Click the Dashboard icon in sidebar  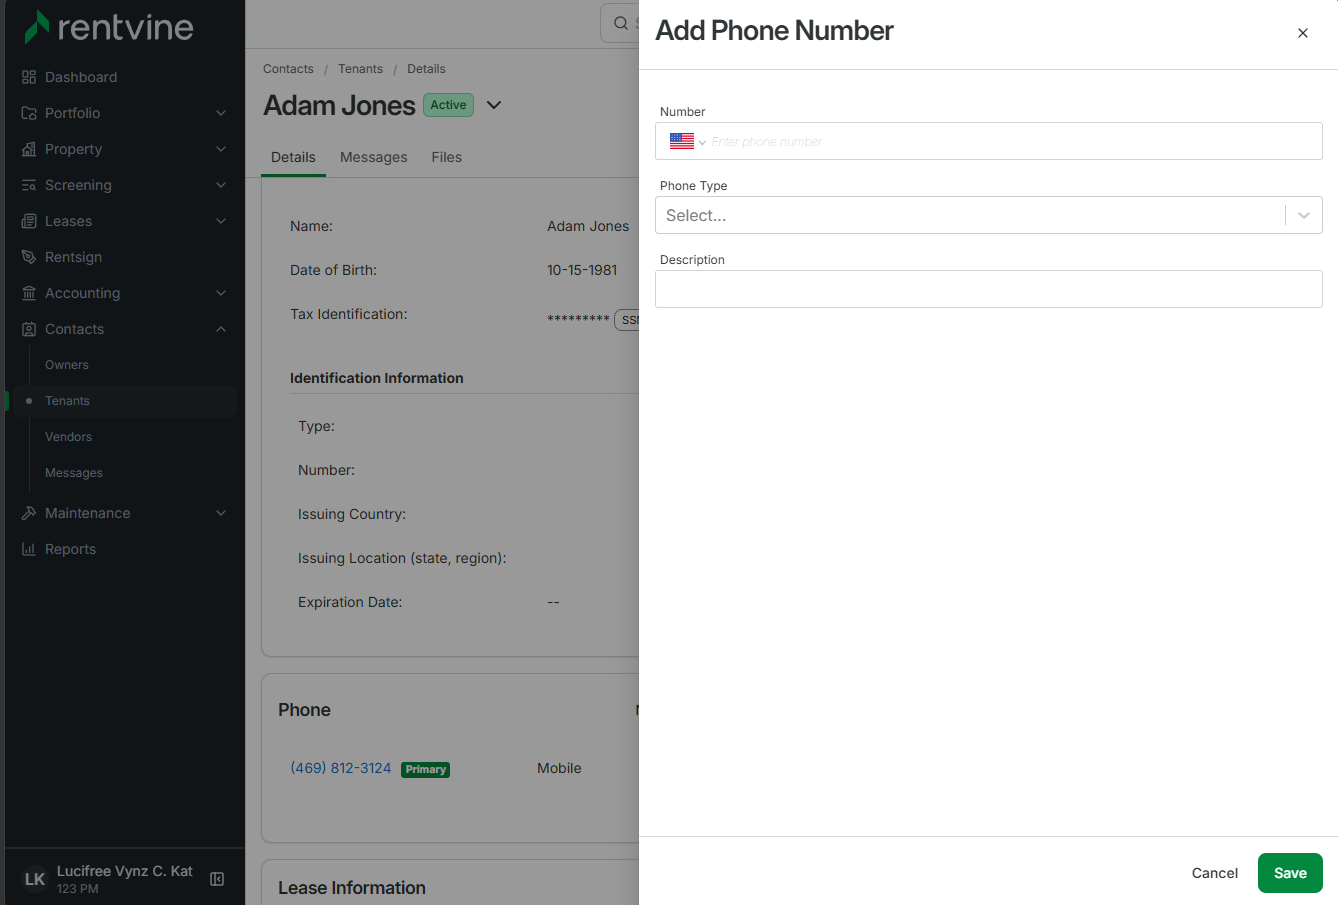click(29, 77)
